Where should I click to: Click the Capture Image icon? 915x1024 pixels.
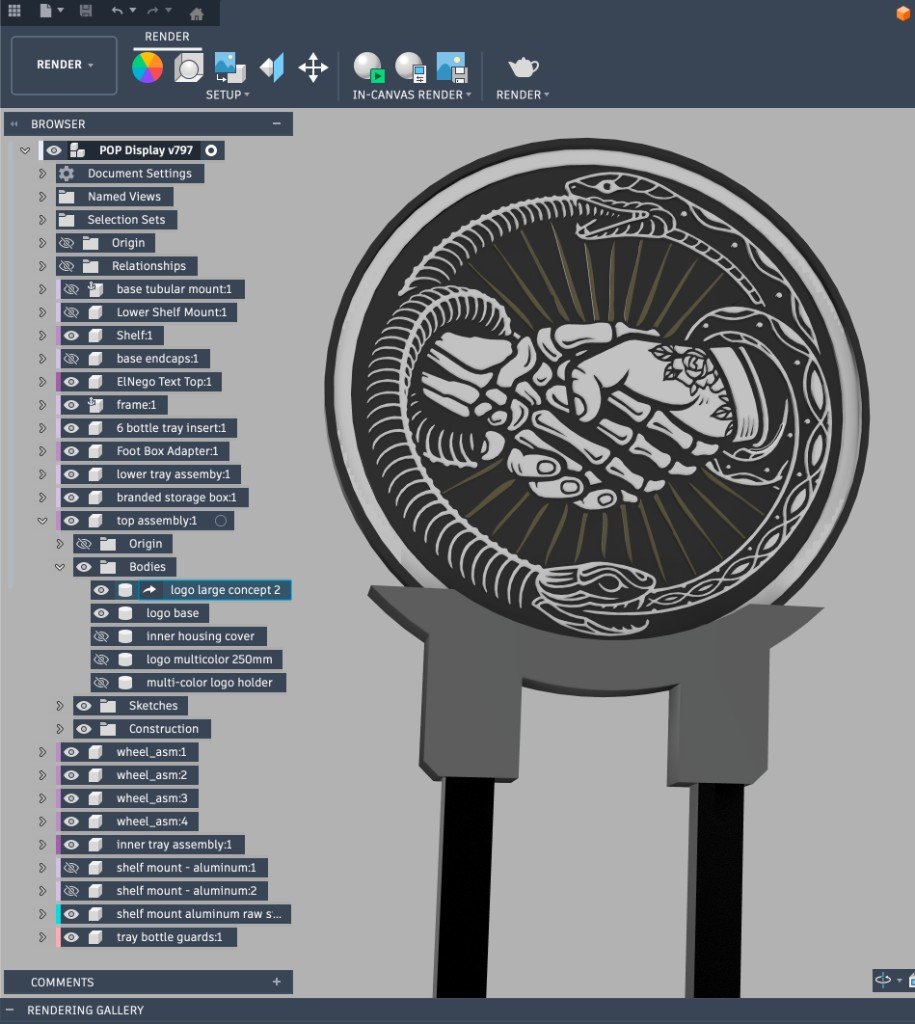[x=451, y=68]
